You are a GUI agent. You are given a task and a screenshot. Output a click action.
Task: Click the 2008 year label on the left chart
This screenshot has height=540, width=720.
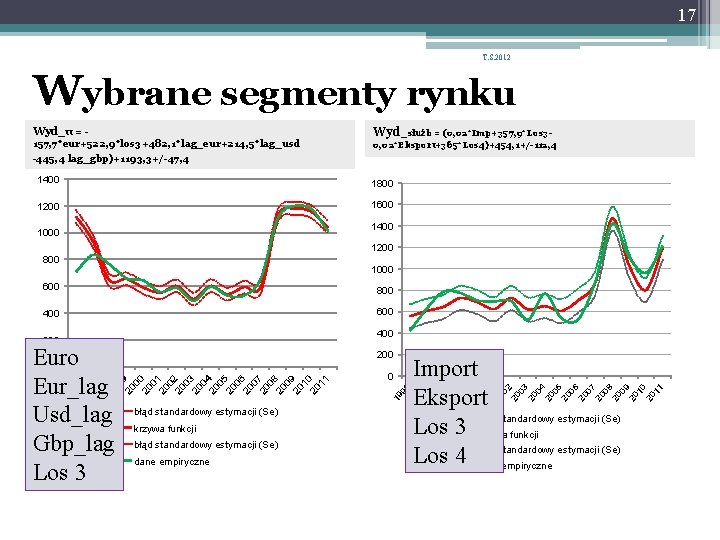point(269,385)
